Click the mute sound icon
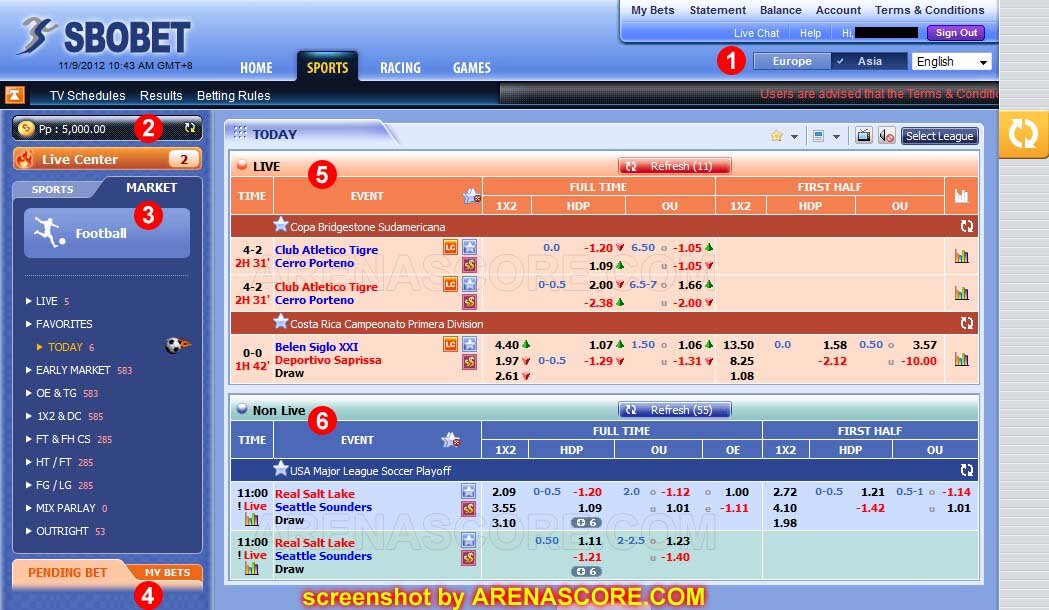The height and width of the screenshot is (610, 1049). (x=886, y=136)
